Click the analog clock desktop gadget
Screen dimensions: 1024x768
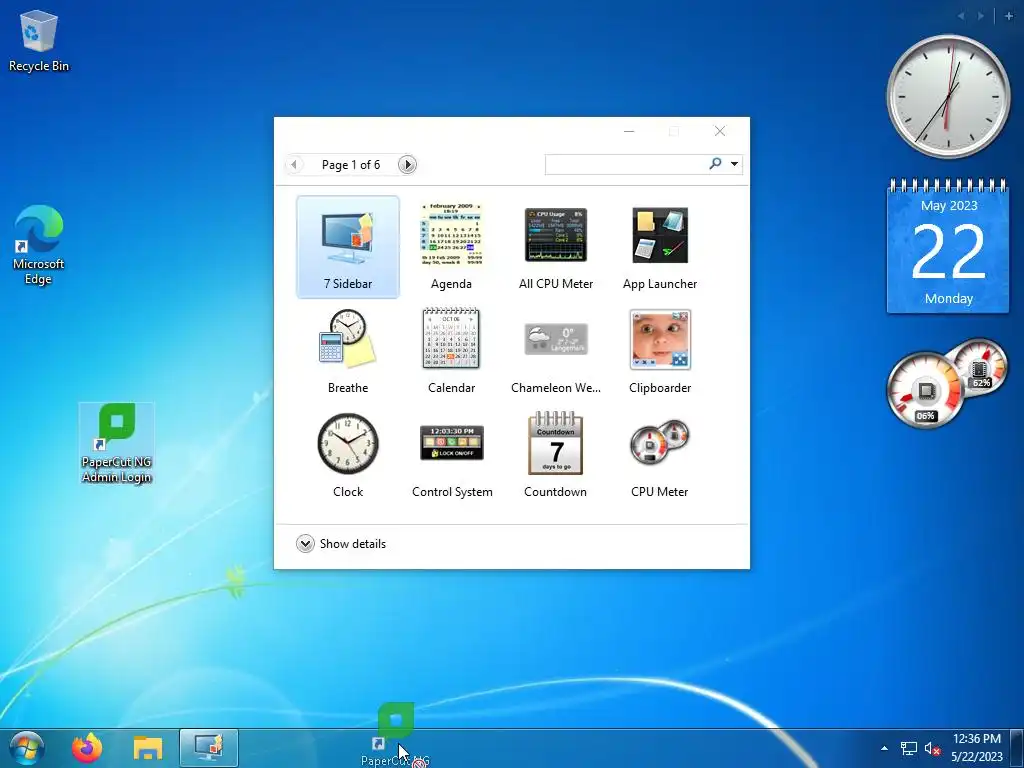pos(948,97)
